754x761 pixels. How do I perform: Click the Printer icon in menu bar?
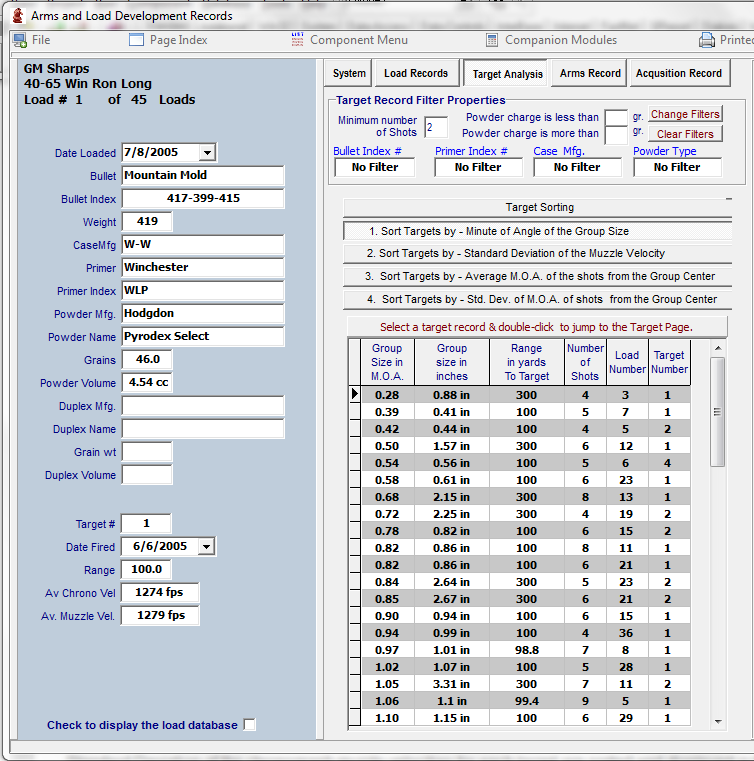click(706, 40)
